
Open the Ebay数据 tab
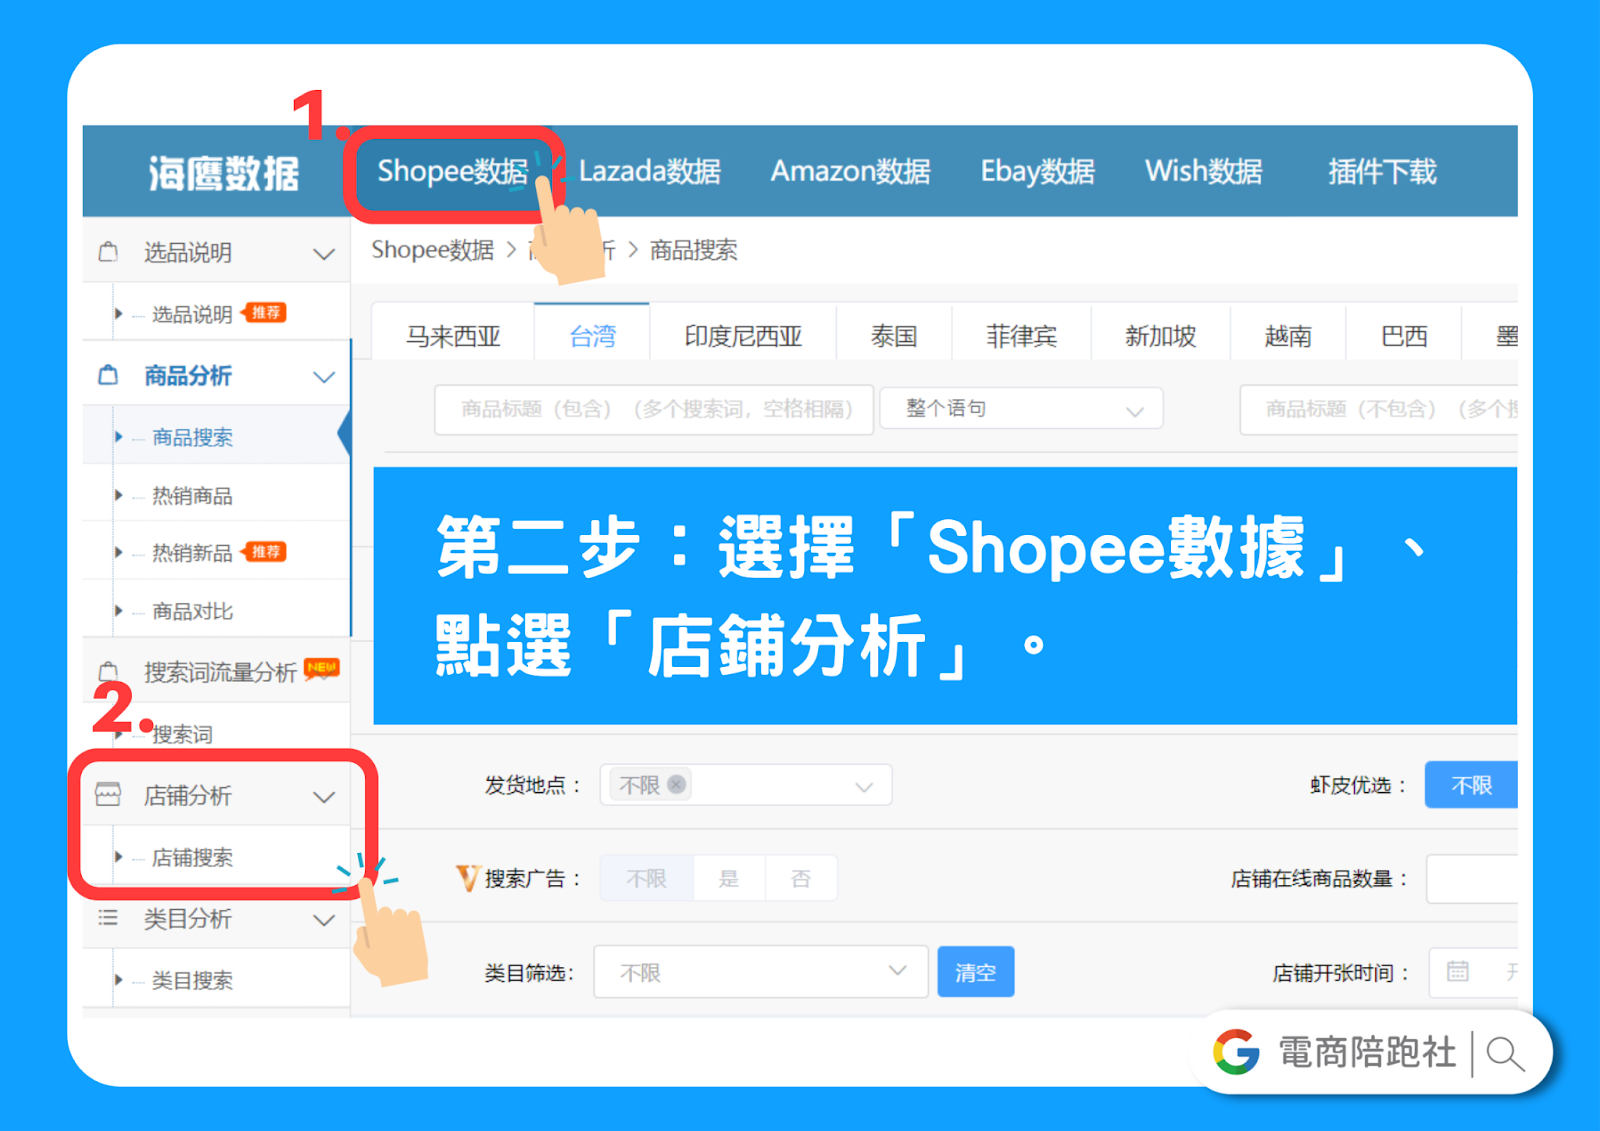point(1037,172)
